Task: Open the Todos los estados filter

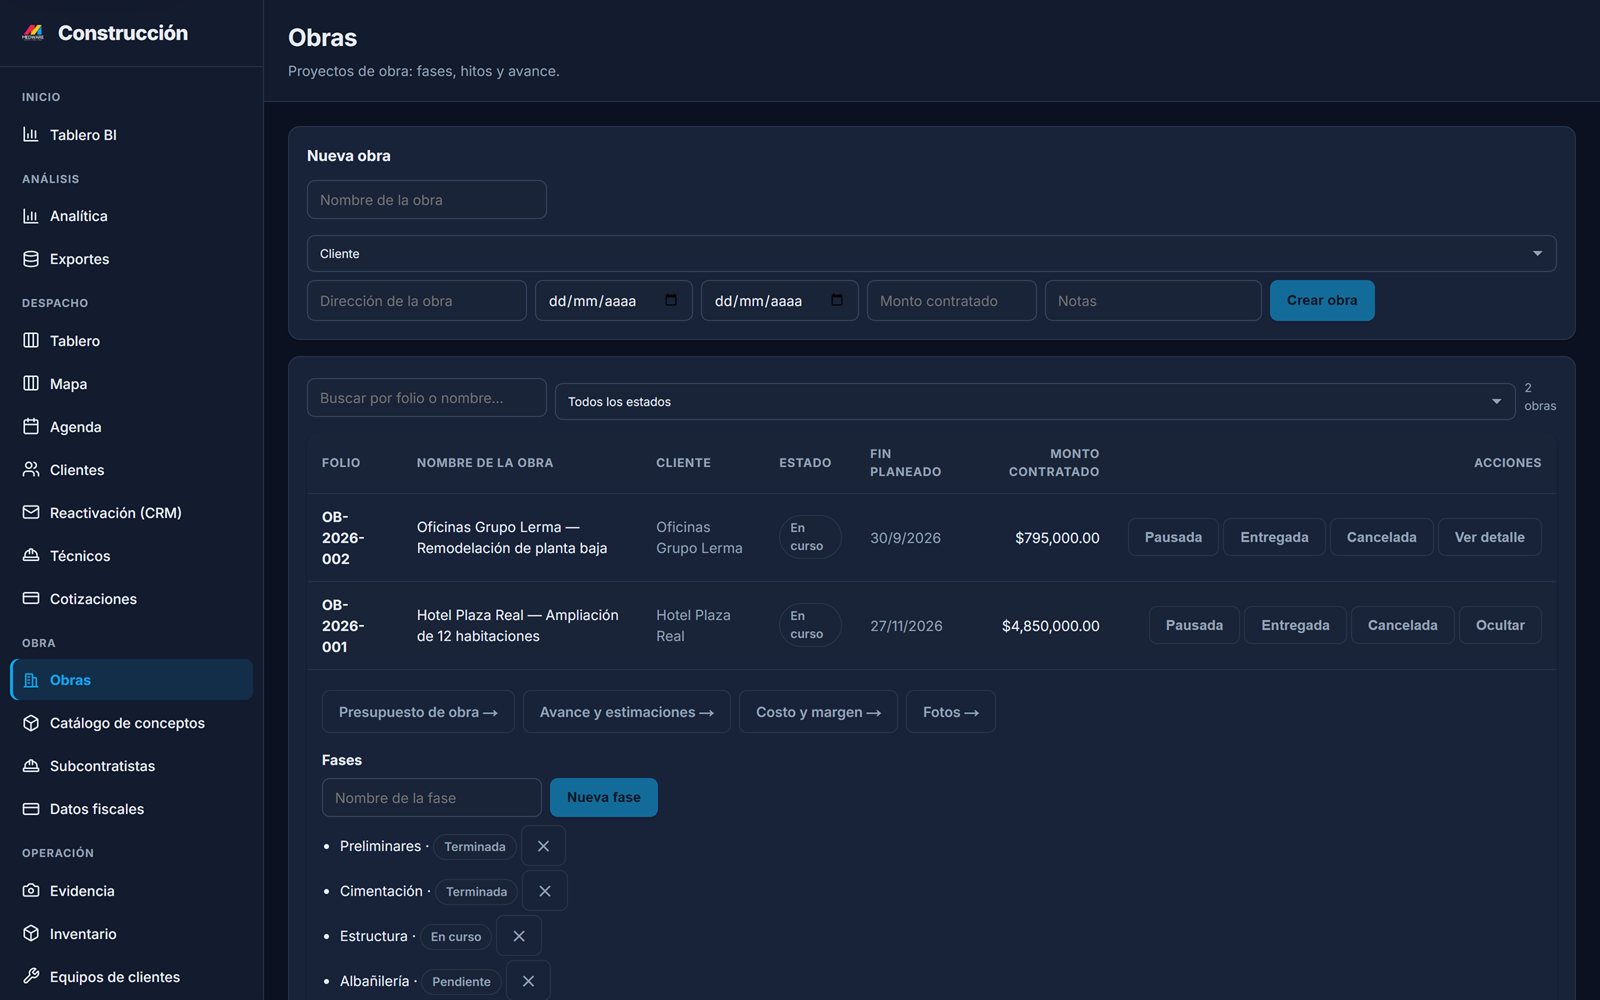Action: pyautogui.click(x=1035, y=401)
